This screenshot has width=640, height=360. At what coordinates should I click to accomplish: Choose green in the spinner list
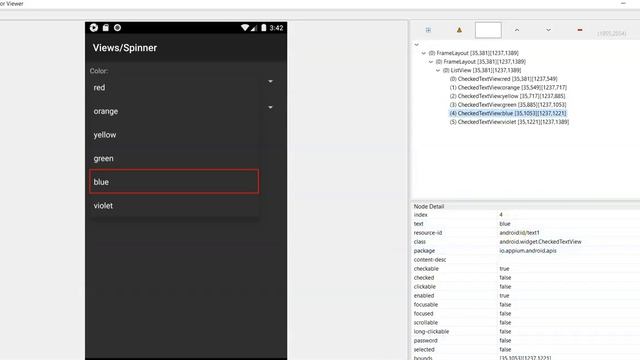(174, 158)
